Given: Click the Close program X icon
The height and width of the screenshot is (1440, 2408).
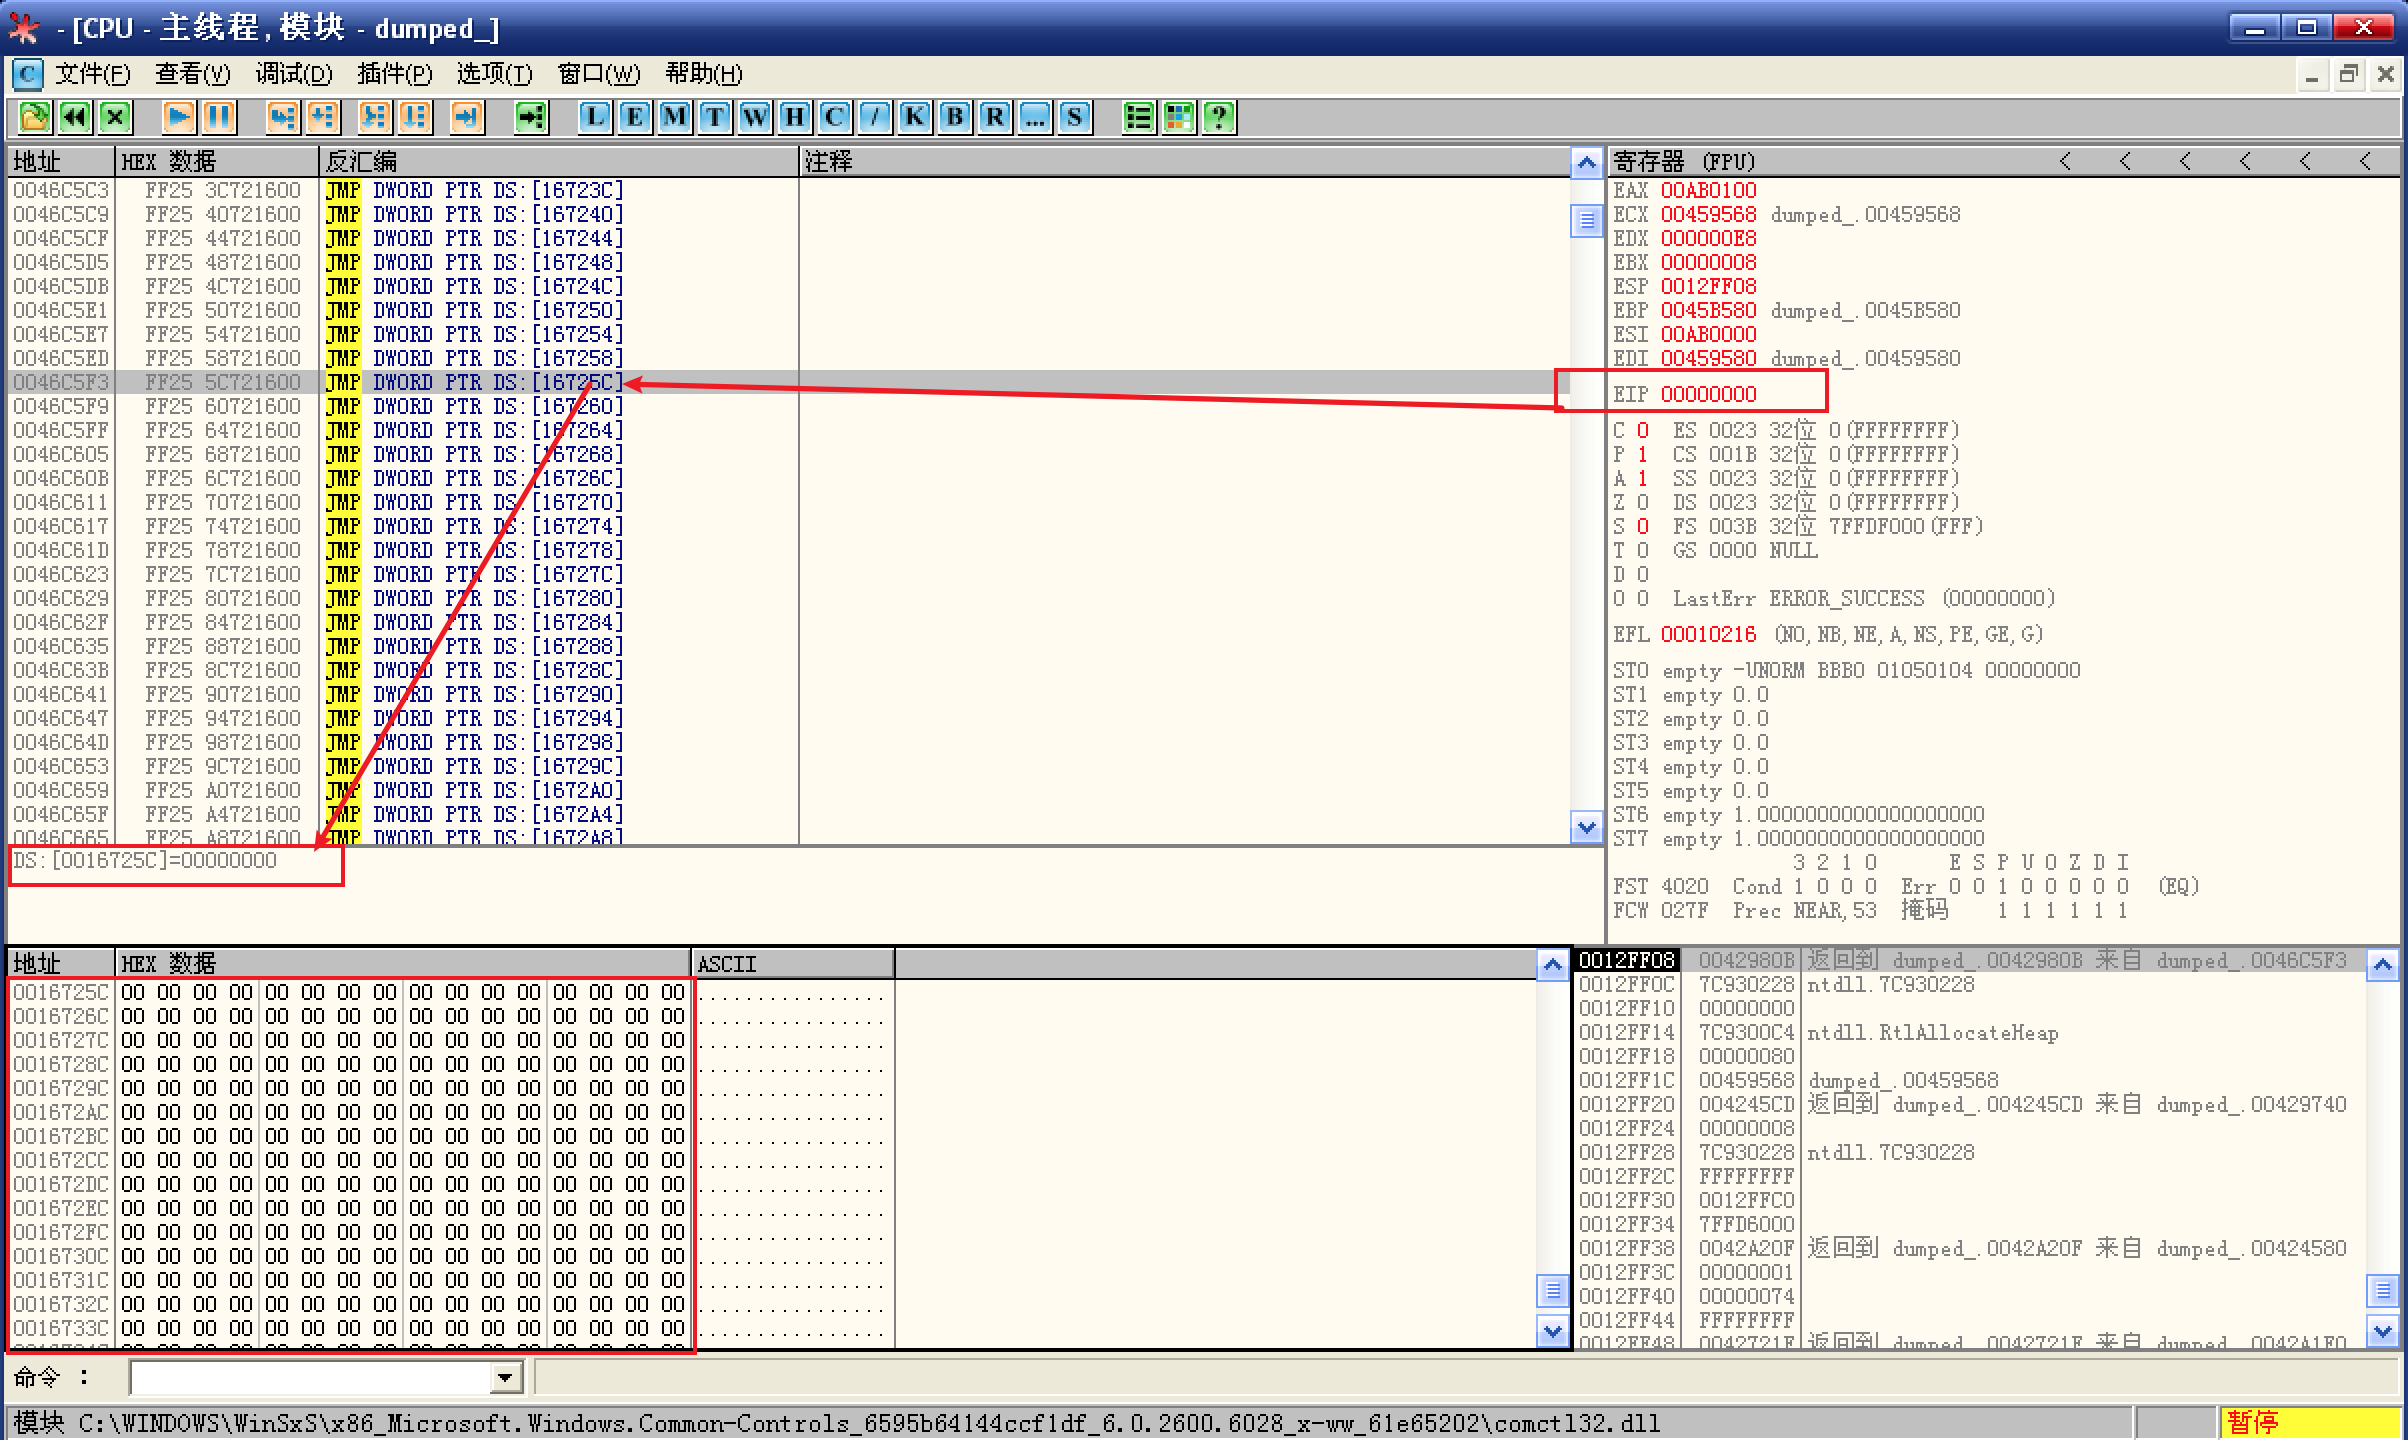Looking at the screenshot, I should [x=115, y=117].
